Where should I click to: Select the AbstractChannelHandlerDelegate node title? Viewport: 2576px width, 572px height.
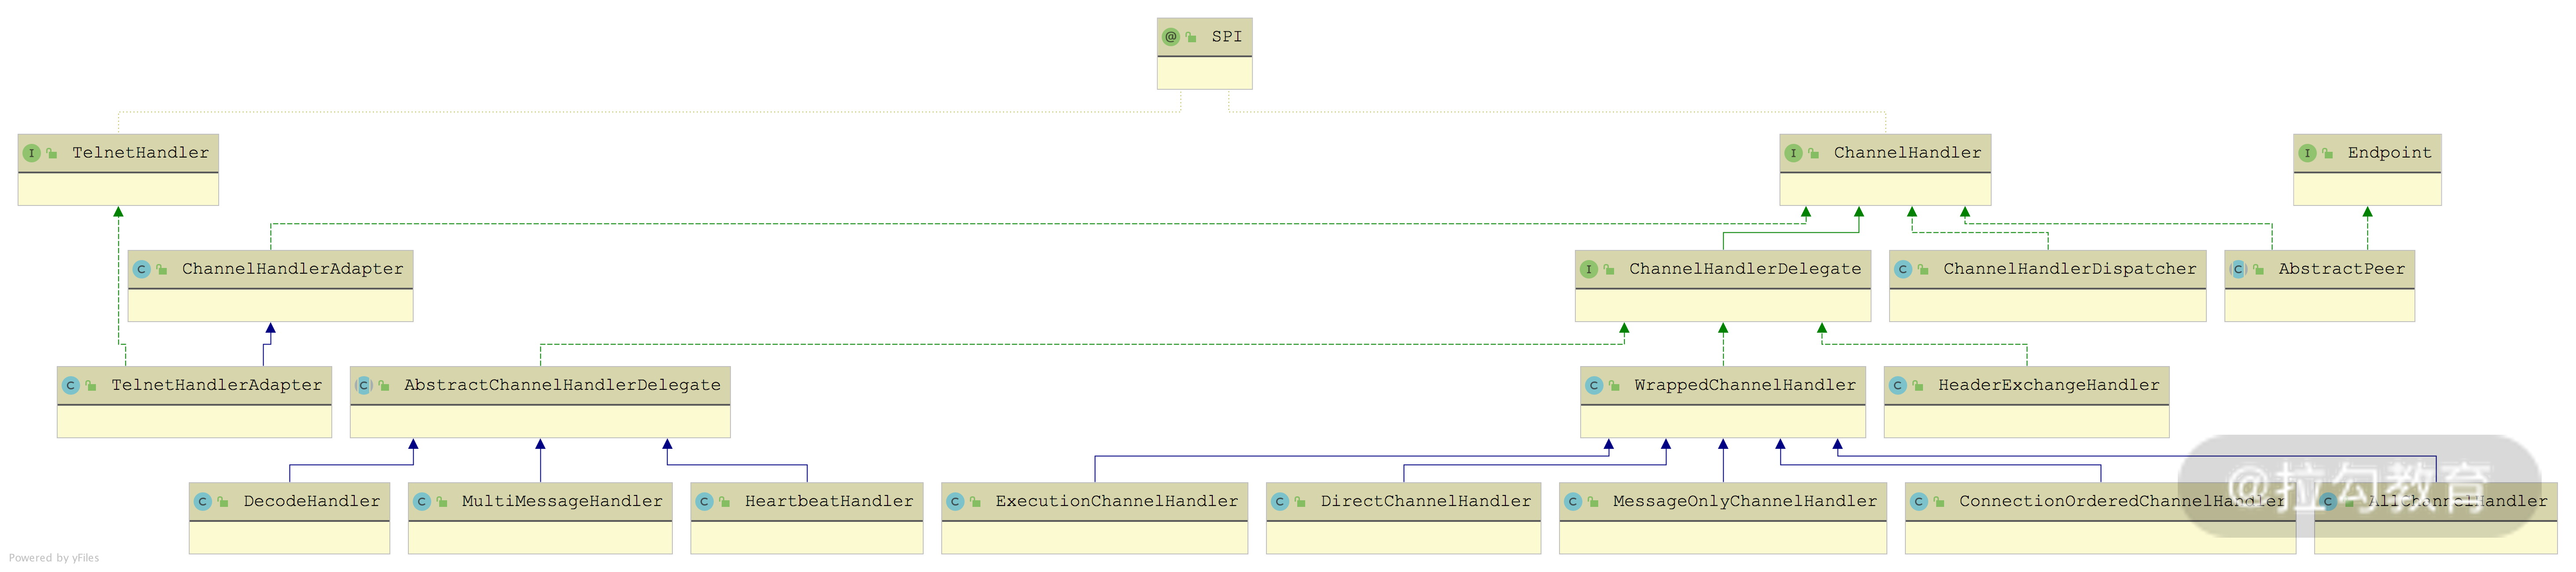click(561, 385)
